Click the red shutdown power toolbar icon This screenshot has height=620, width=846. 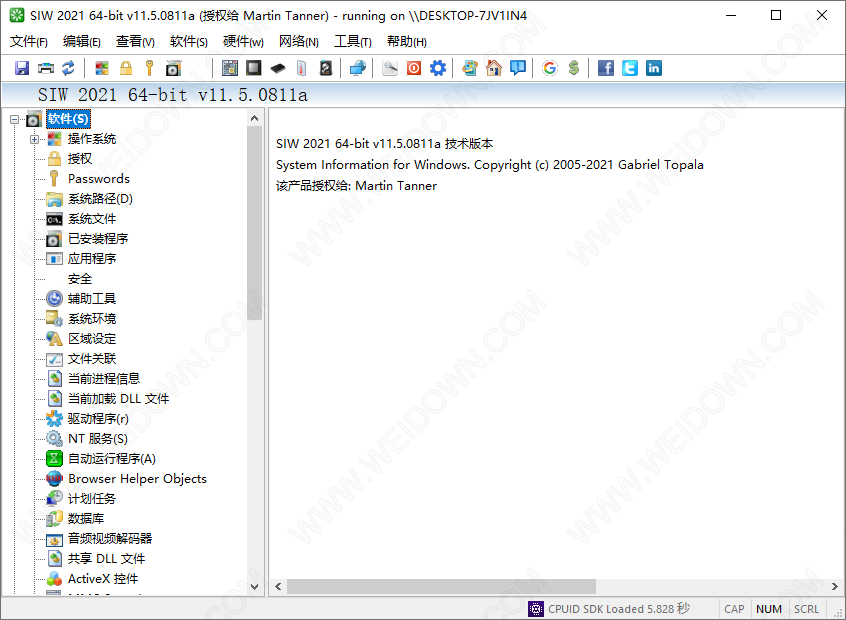[x=414, y=68]
